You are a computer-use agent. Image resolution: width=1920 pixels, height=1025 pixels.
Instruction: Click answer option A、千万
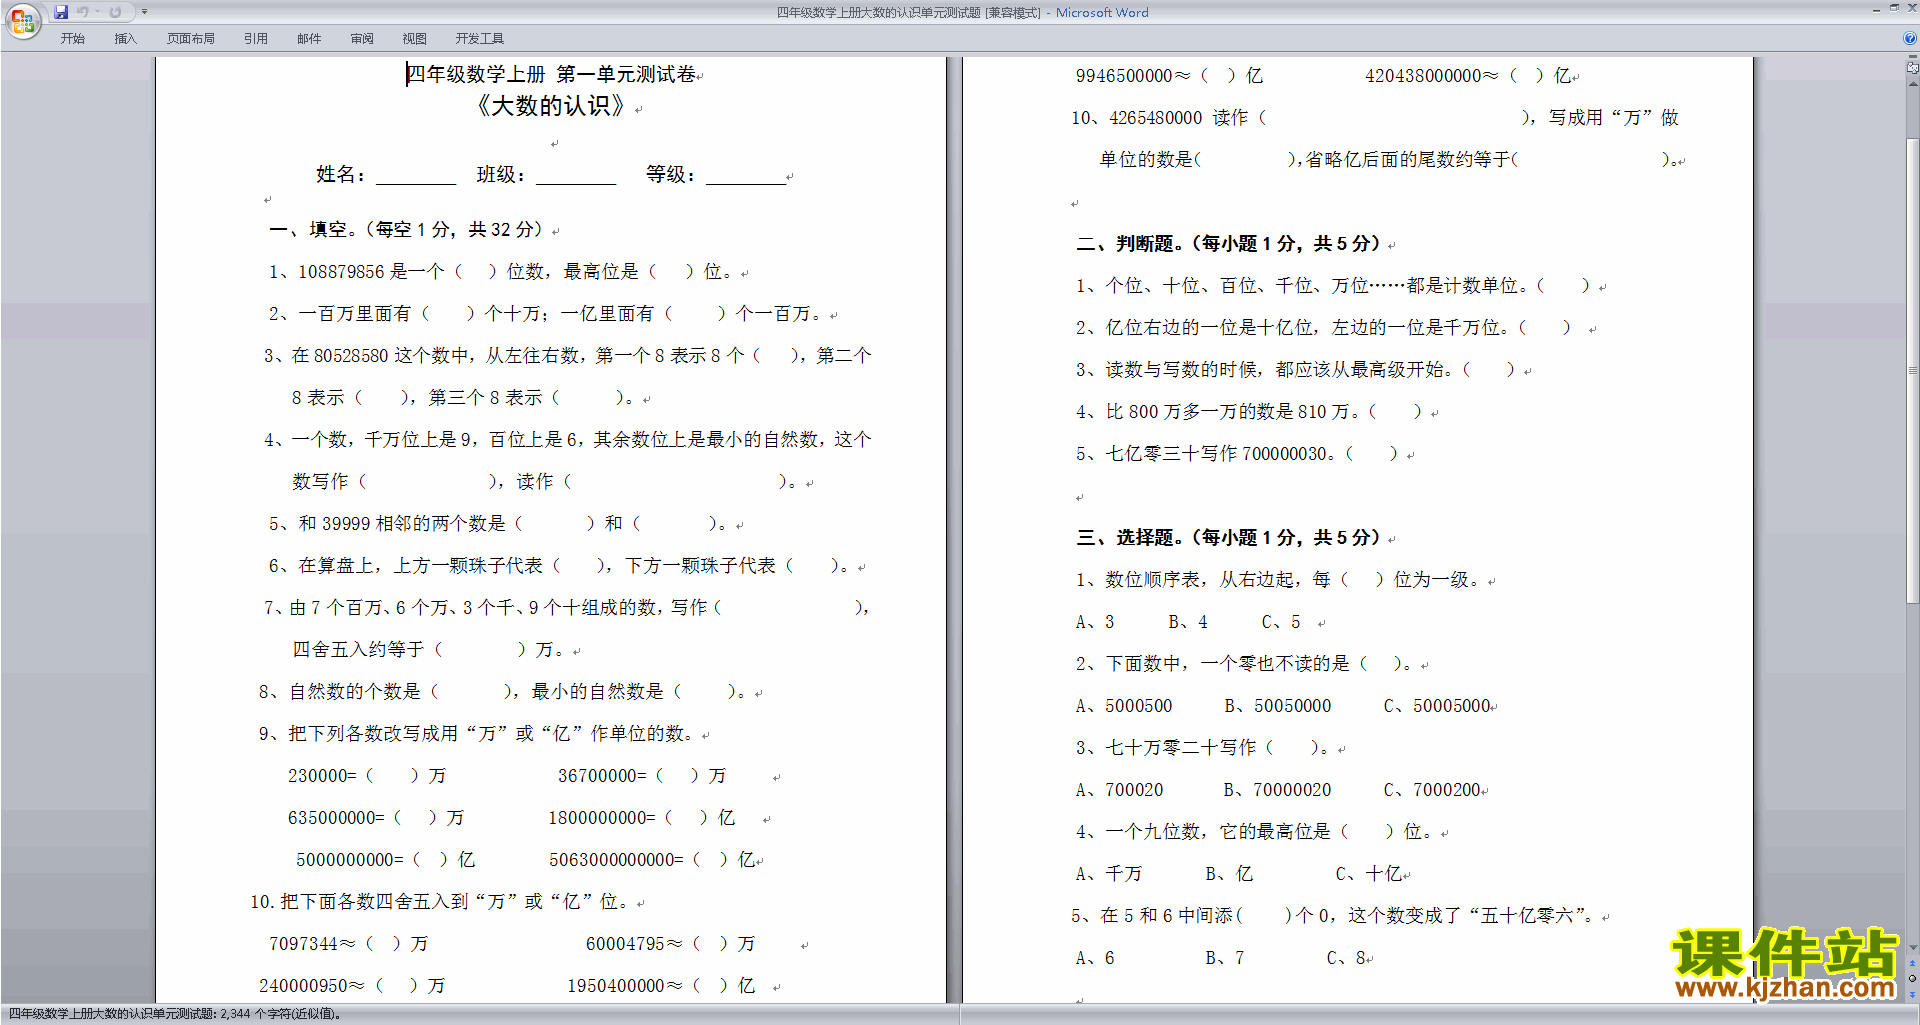[x=1108, y=874]
